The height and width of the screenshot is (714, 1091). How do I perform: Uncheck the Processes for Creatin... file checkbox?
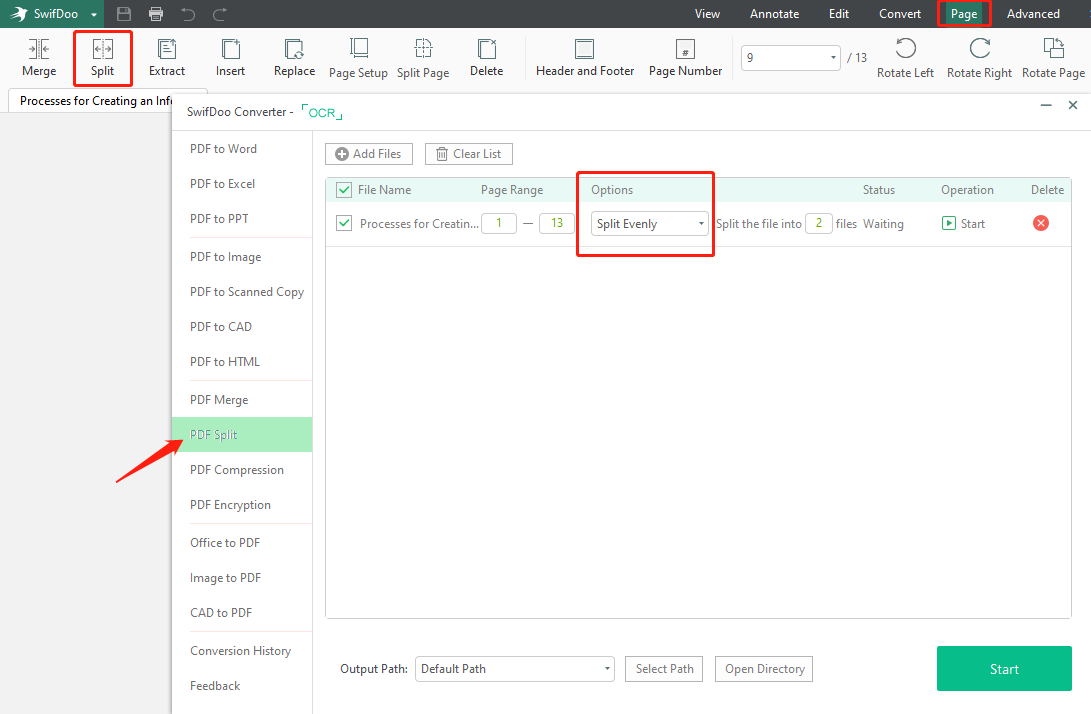point(344,223)
